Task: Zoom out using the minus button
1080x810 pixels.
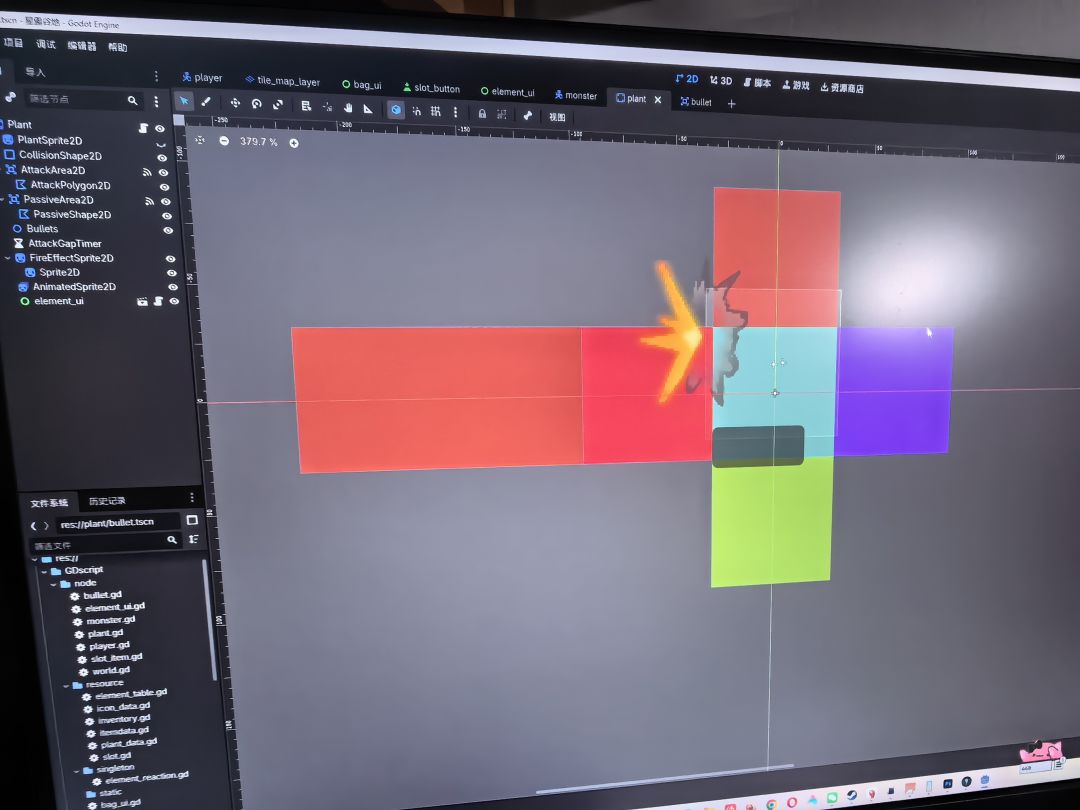Action: pos(225,141)
